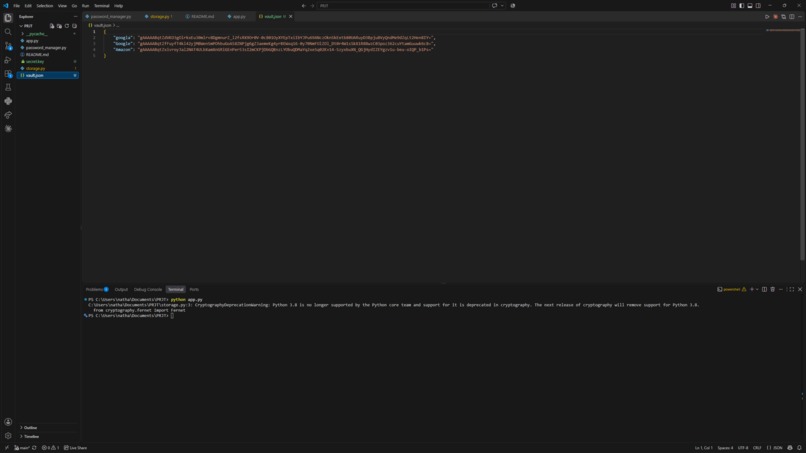The image size is (806, 453).
Task: Open Run and Debug view
Action: [x=8, y=60]
